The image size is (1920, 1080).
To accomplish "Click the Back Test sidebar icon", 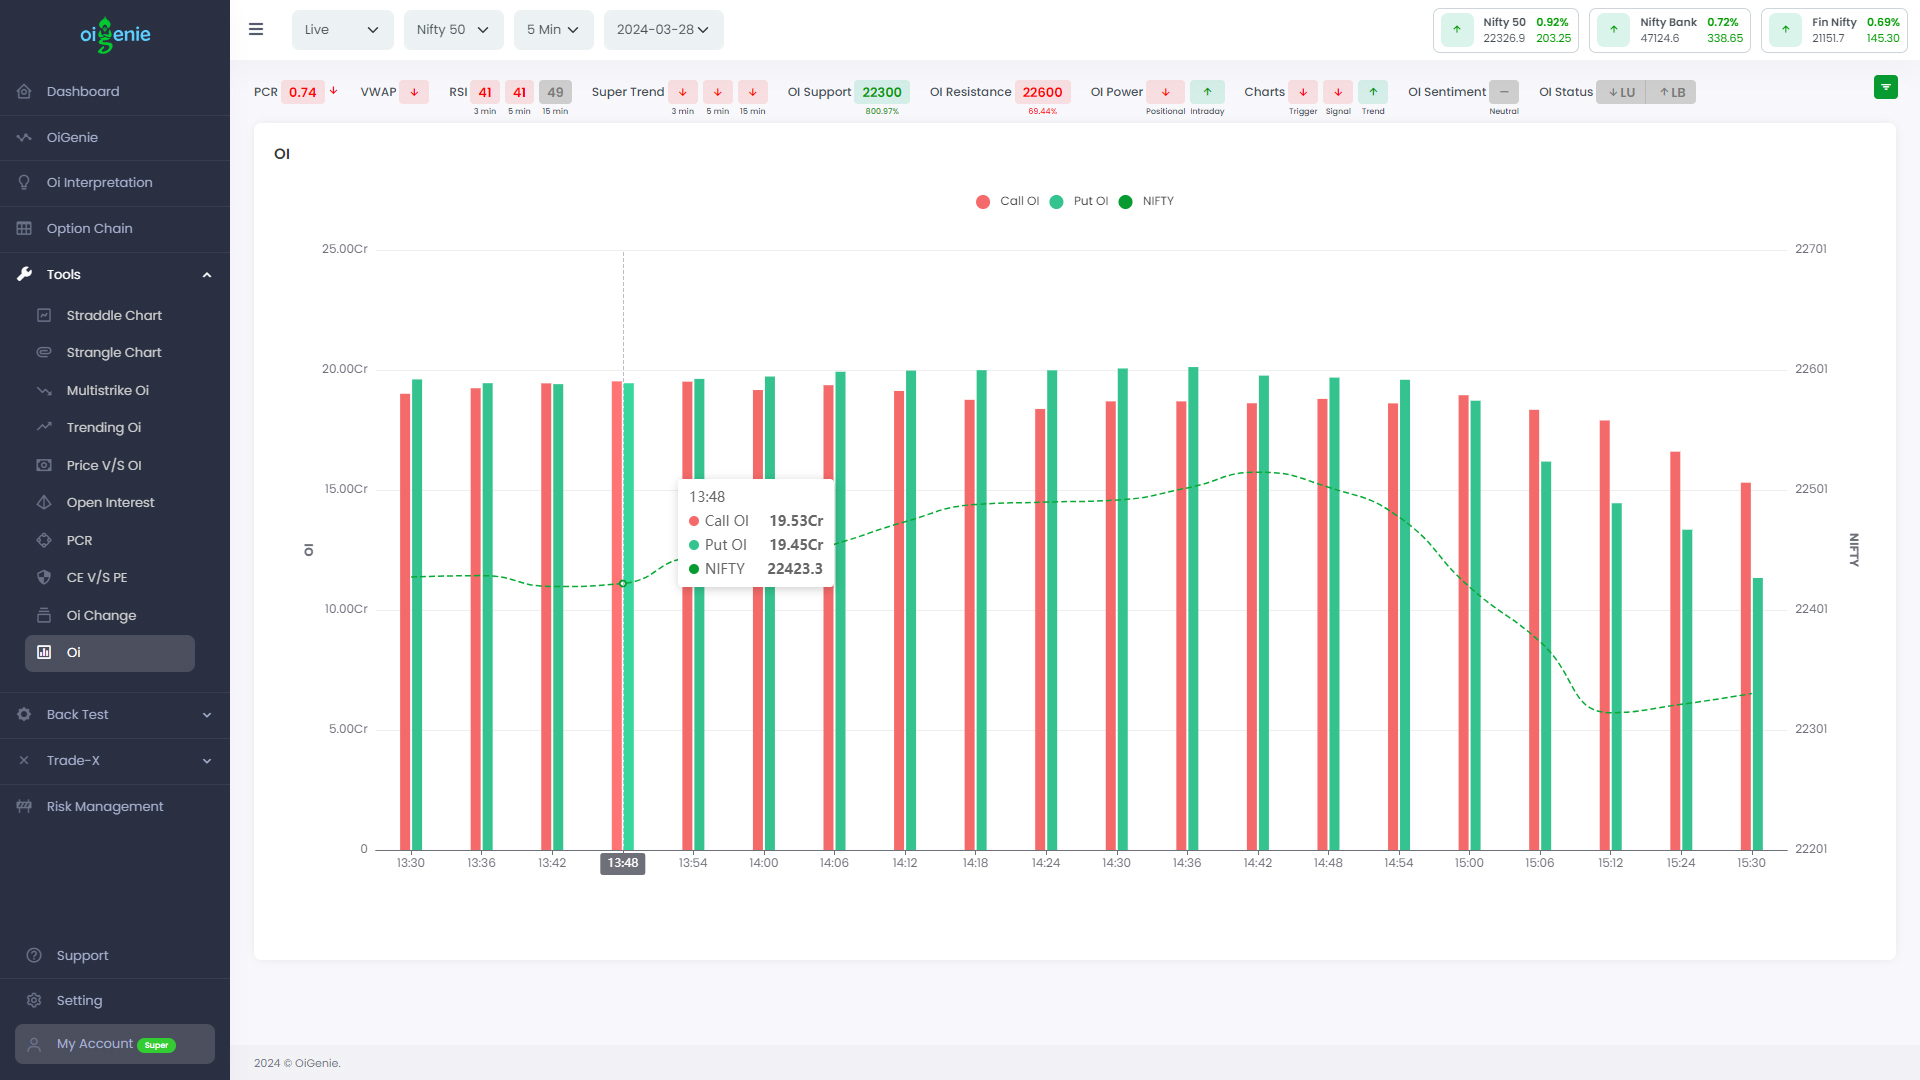I will point(24,713).
